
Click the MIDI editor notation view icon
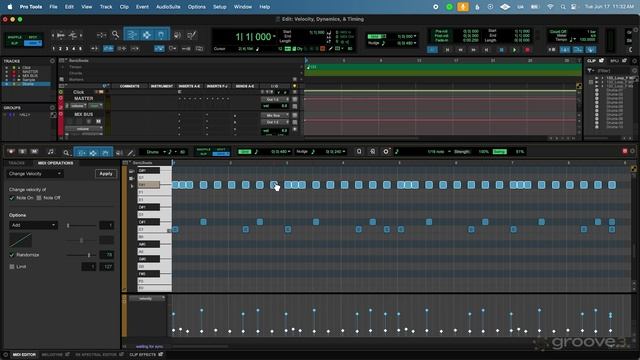click(x=51, y=152)
